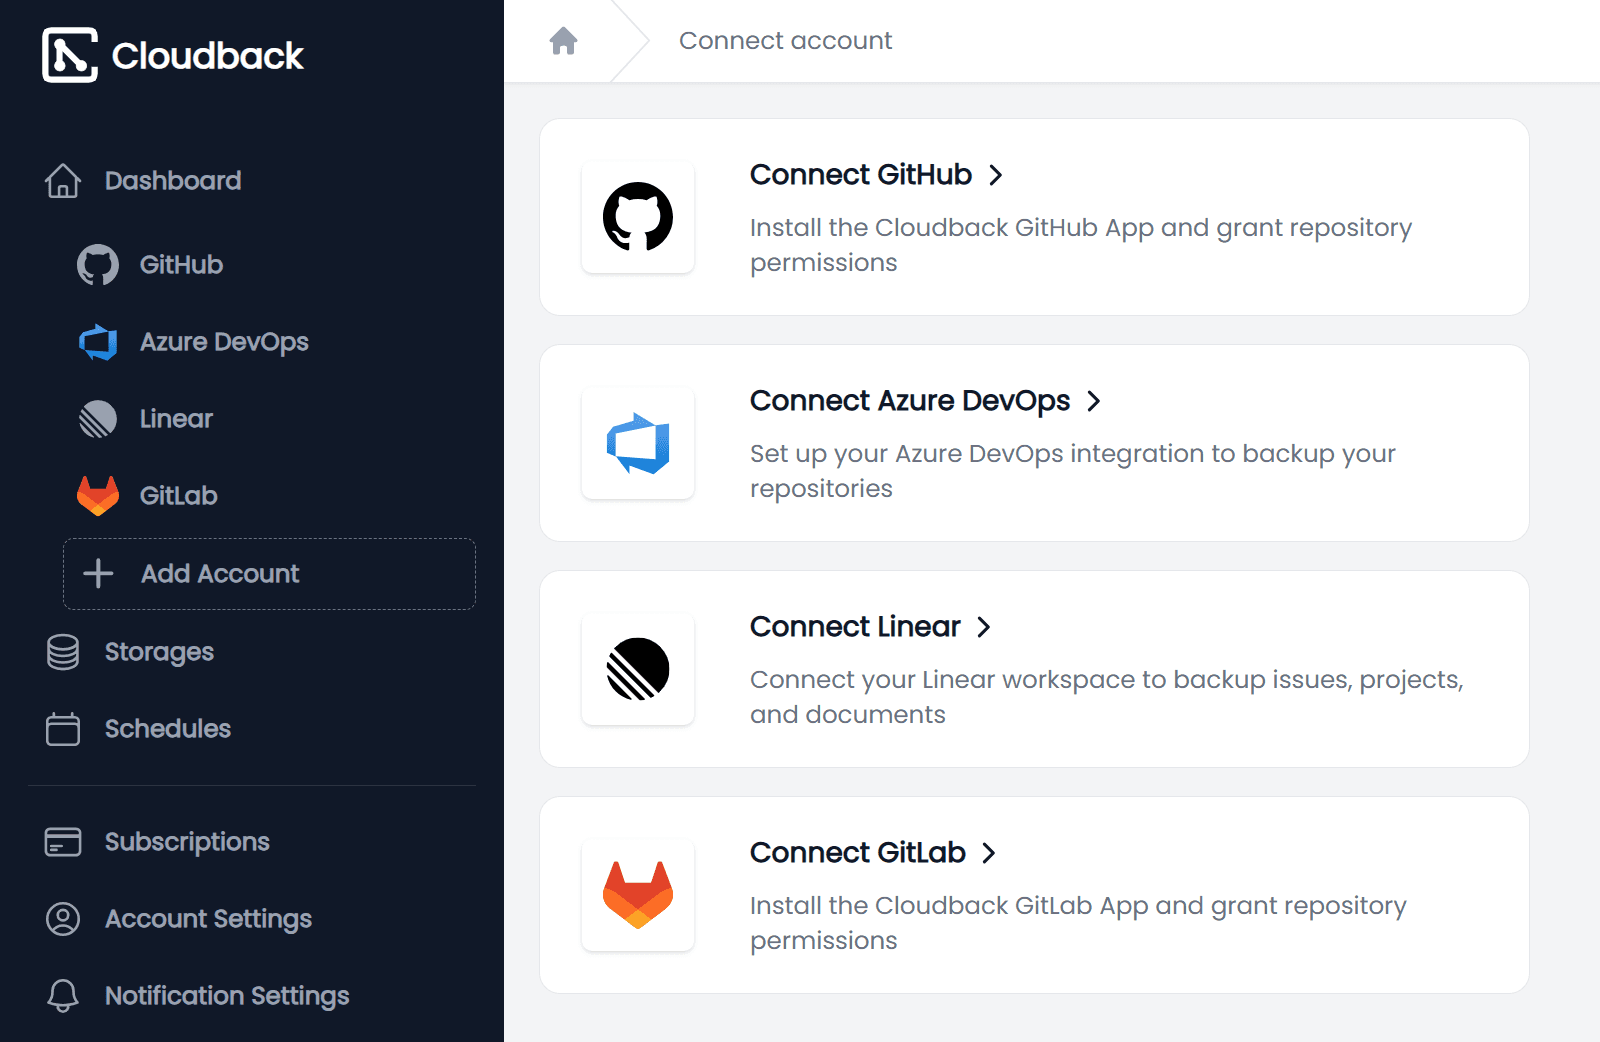Click the GitHub logo in Connect GitHub card
1600x1042 pixels.
pyautogui.click(x=638, y=217)
